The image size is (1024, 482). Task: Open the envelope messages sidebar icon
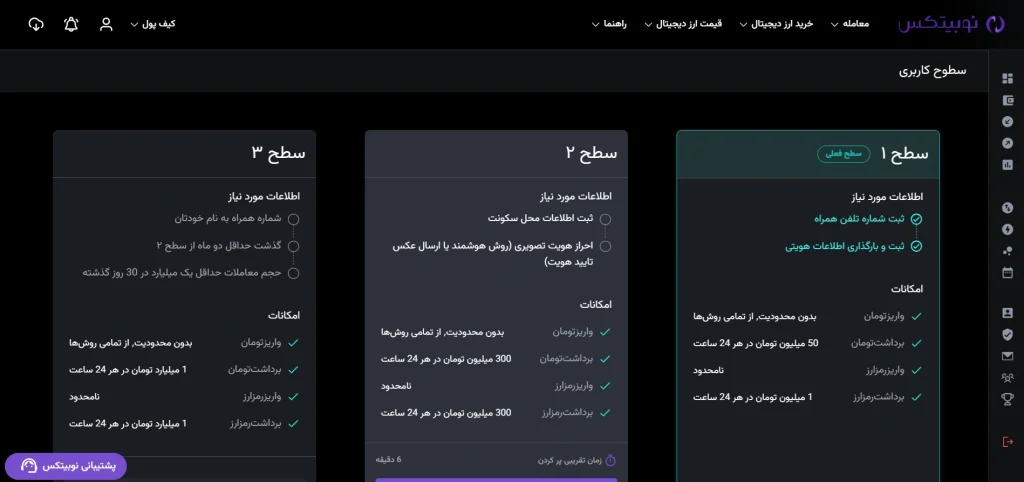pos(1007,356)
